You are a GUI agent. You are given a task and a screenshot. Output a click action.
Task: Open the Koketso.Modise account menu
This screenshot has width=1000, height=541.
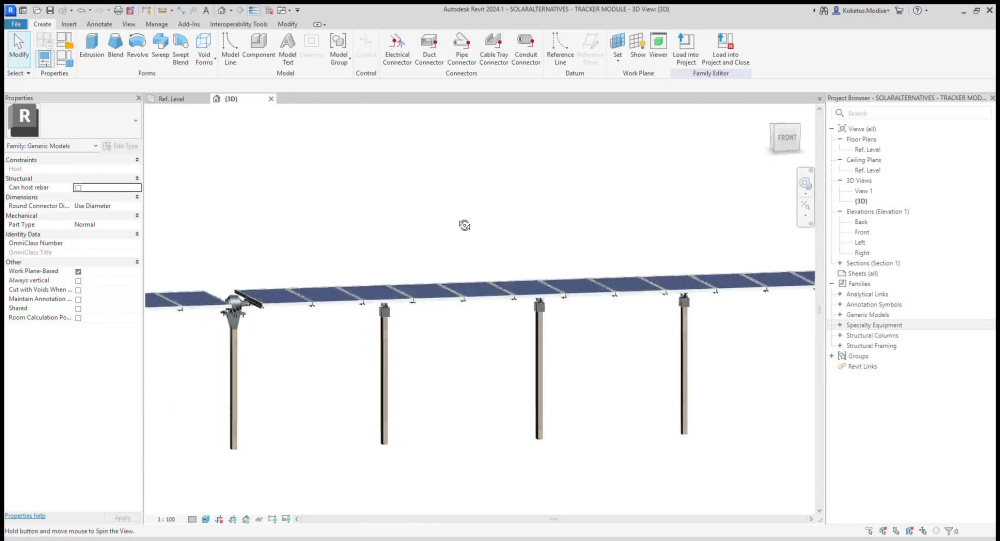coord(864,10)
